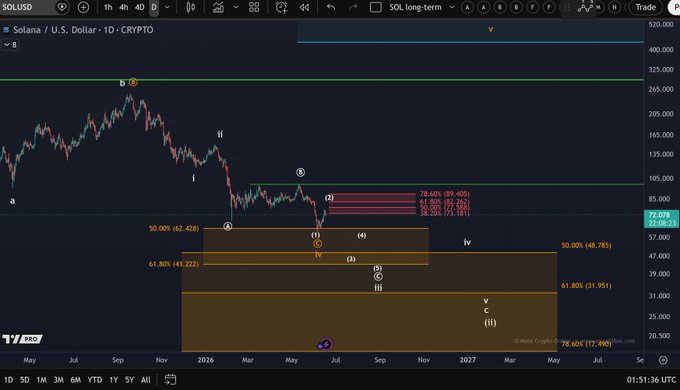Open the go-to-date calendar icon

(x=170, y=380)
